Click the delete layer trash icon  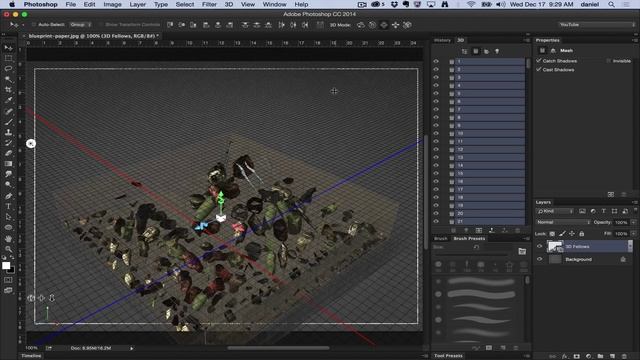coord(624,356)
